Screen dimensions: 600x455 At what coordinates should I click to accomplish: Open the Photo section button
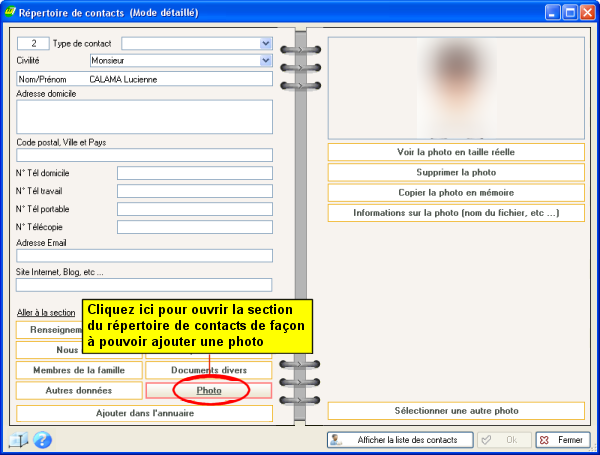[x=209, y=390]
